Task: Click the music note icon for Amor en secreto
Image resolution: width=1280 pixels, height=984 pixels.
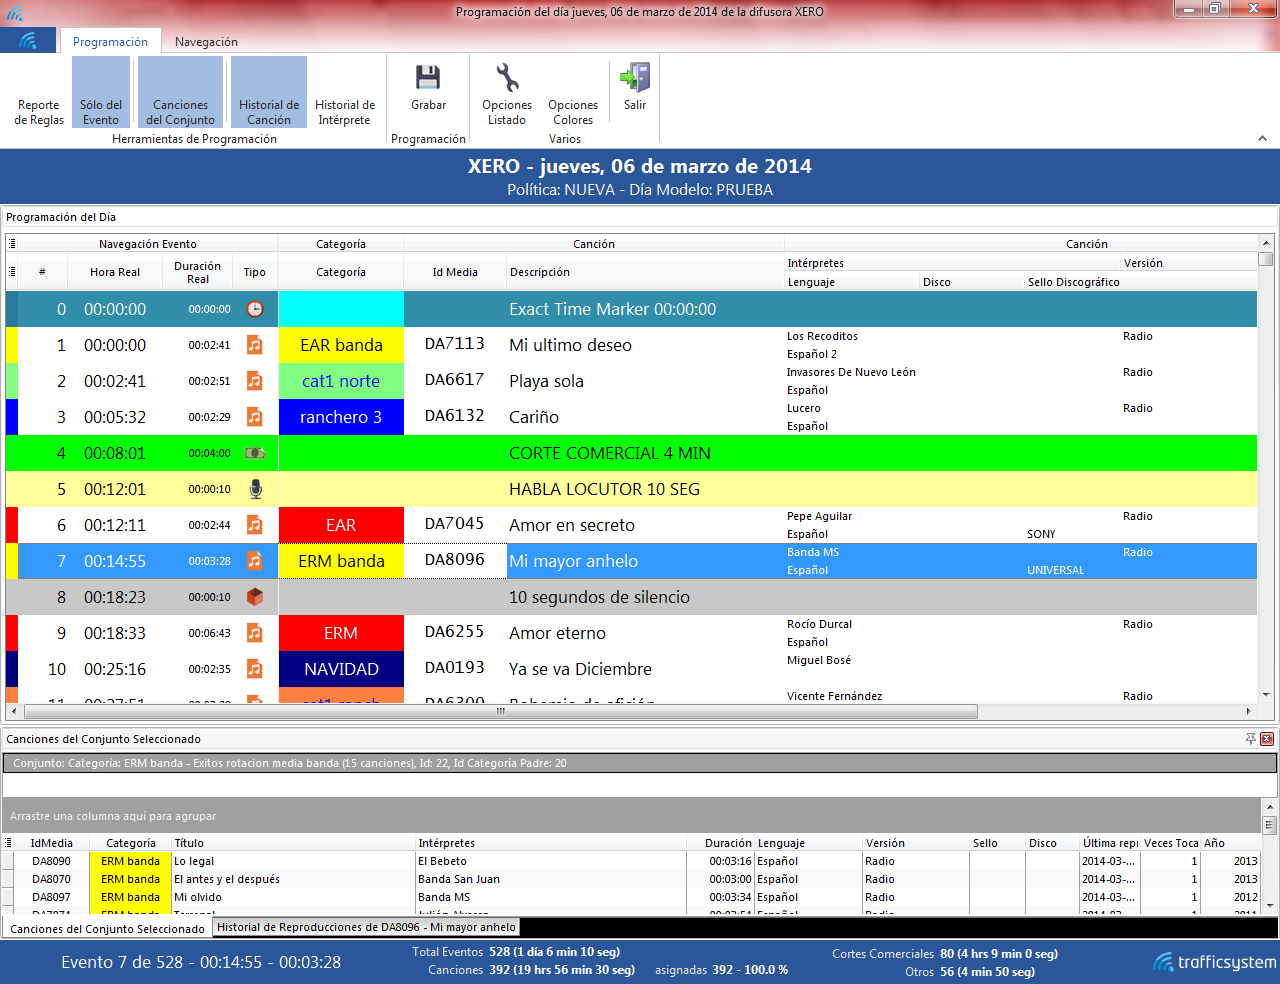Action: click(255, 525)
